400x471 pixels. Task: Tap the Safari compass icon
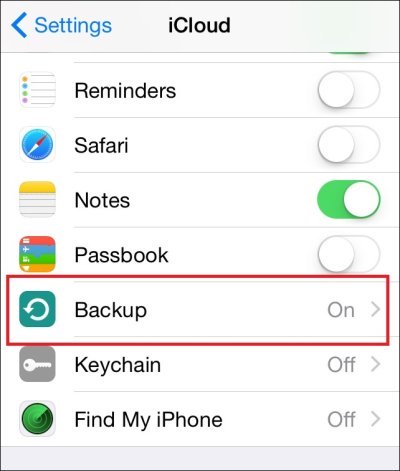tap(37, 145)
